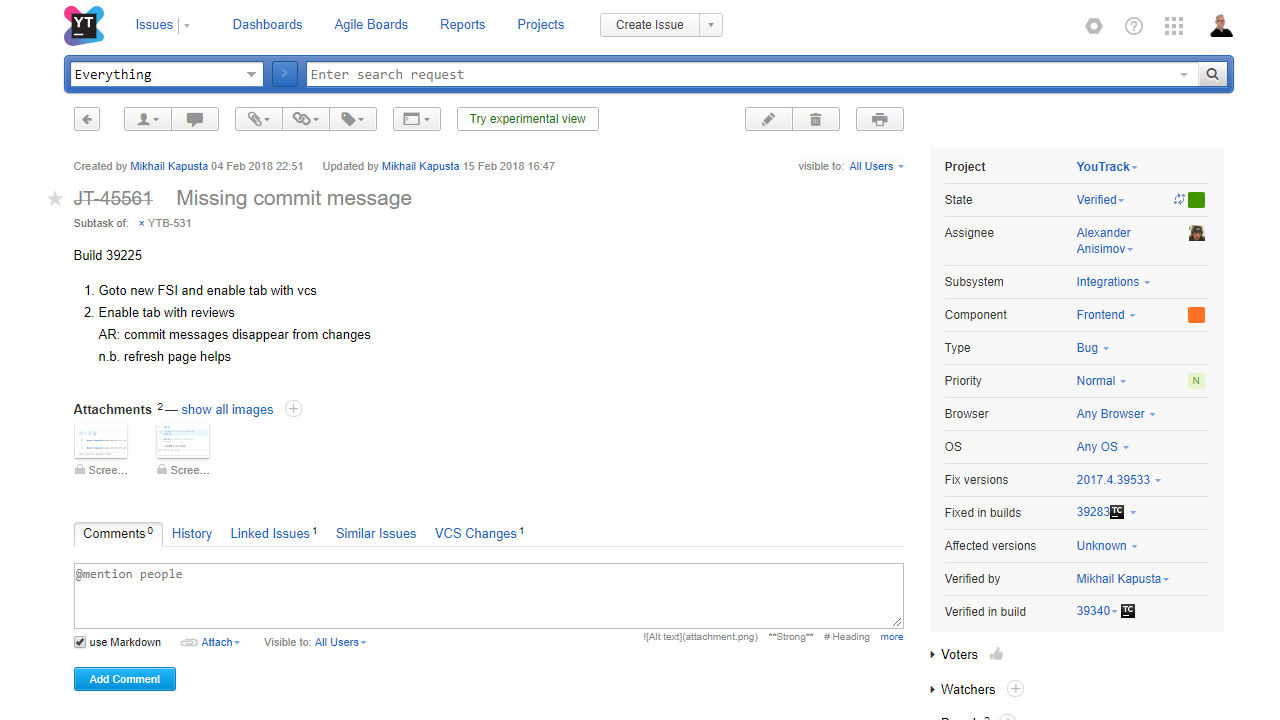This screenshot has height=720, width=1280.
Task: Click the green N priority badge
Action: pos(1197,381)
